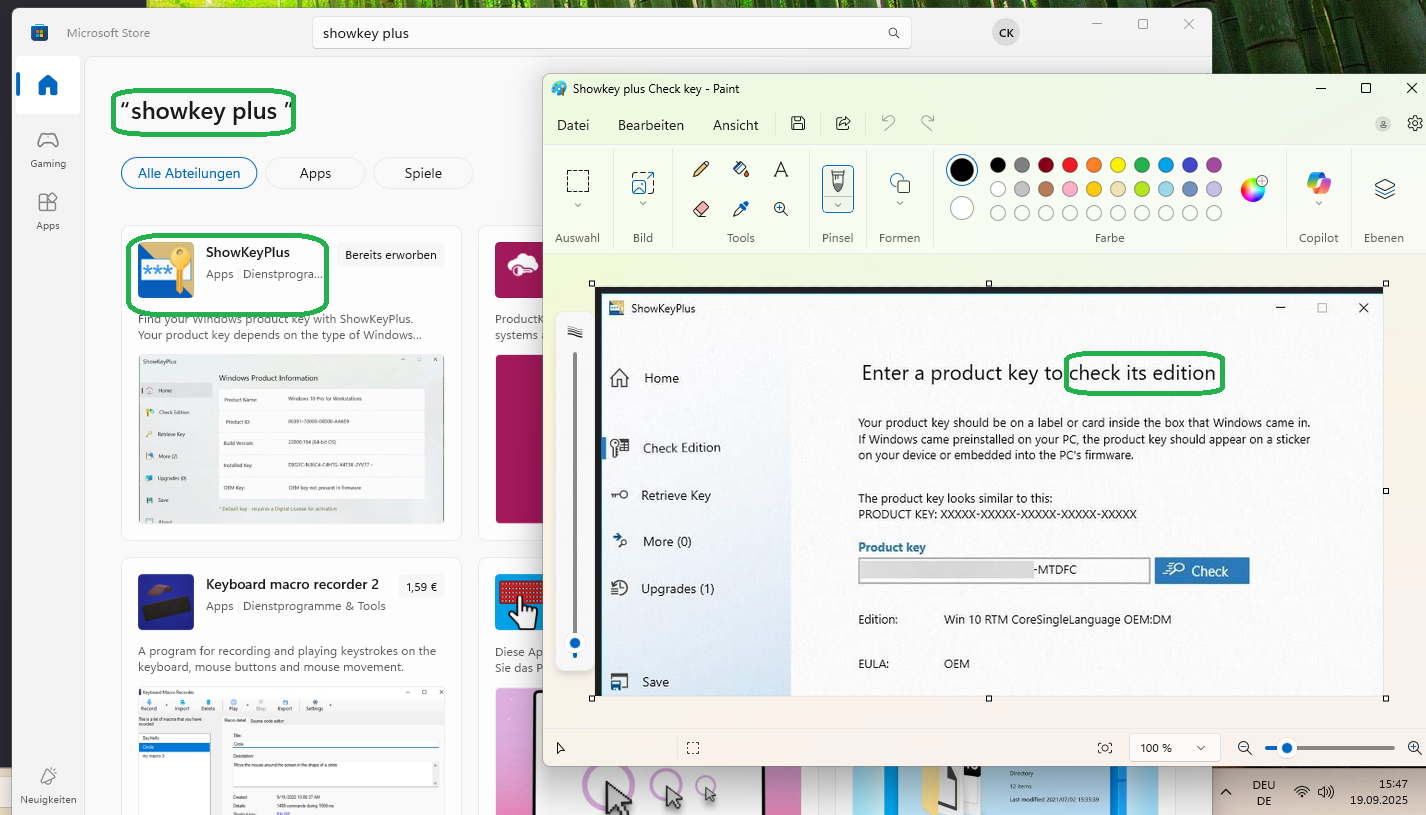The width and height of the screenshot is (1426, 815).
Task: Select the Apps filter pill
Action: coord(315,173)
